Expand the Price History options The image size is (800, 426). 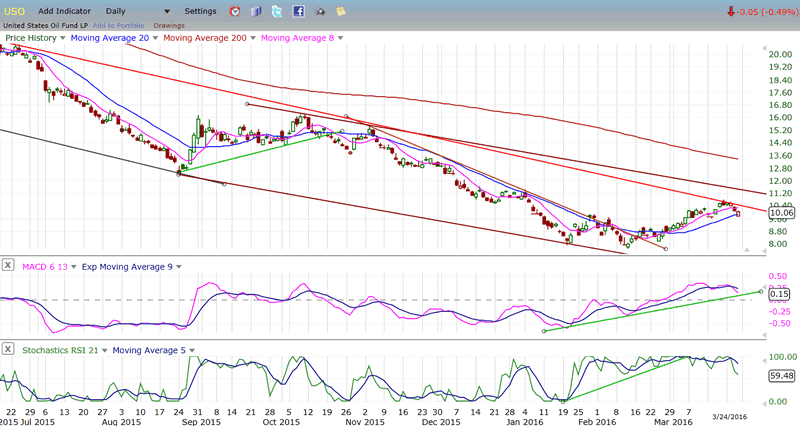tap(62, 38)
